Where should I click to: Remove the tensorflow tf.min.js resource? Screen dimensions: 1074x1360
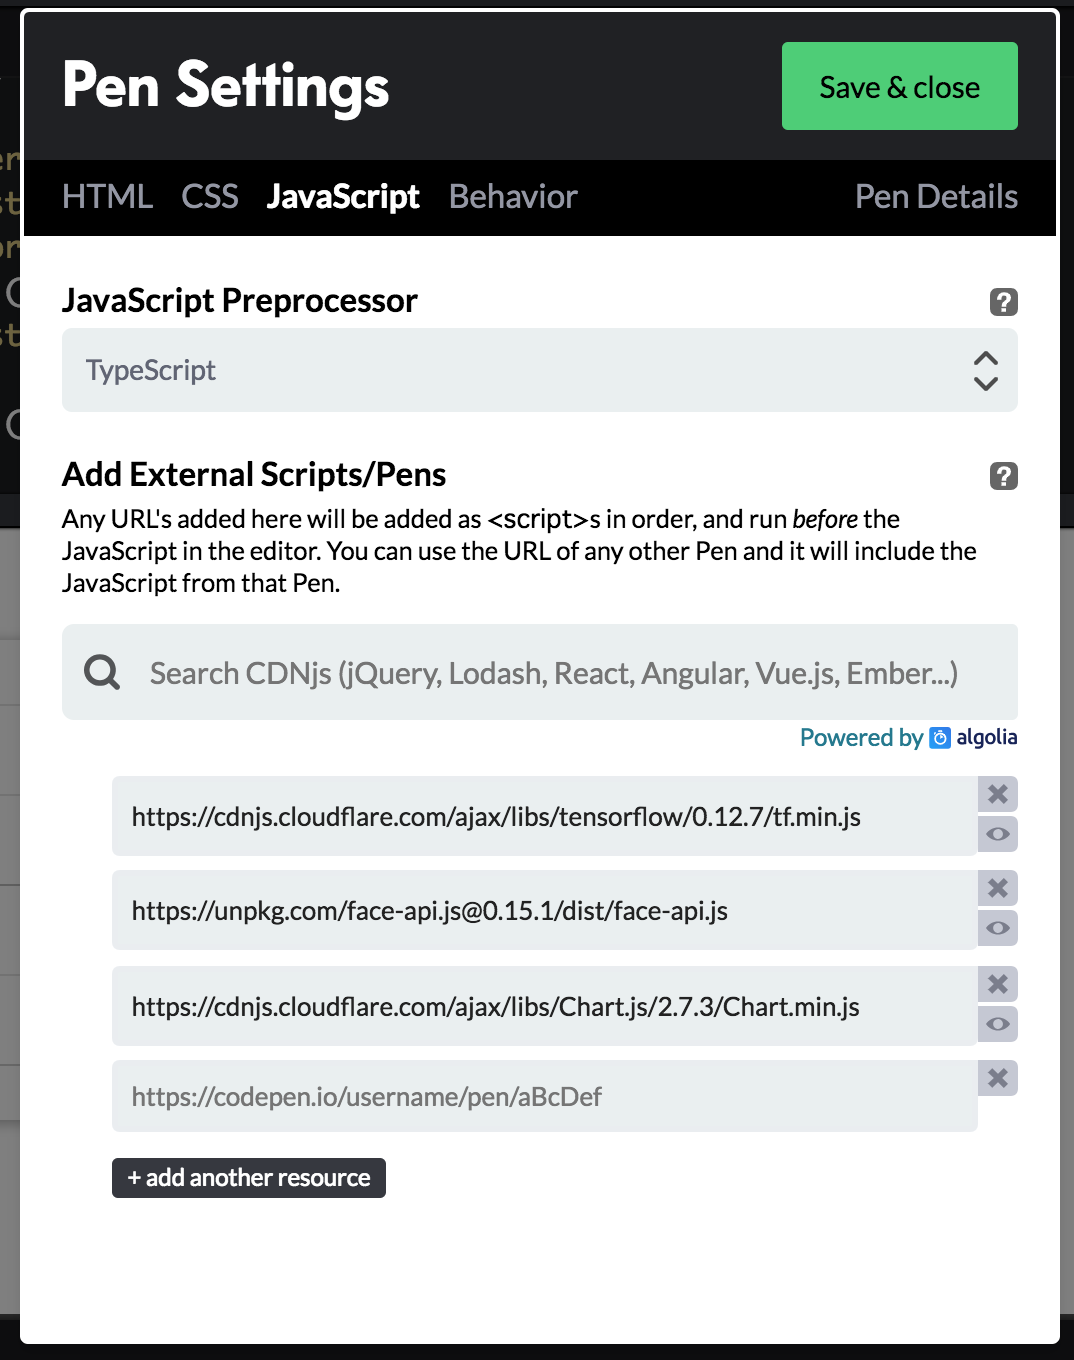pyautogui.click(x=997, y=794)
